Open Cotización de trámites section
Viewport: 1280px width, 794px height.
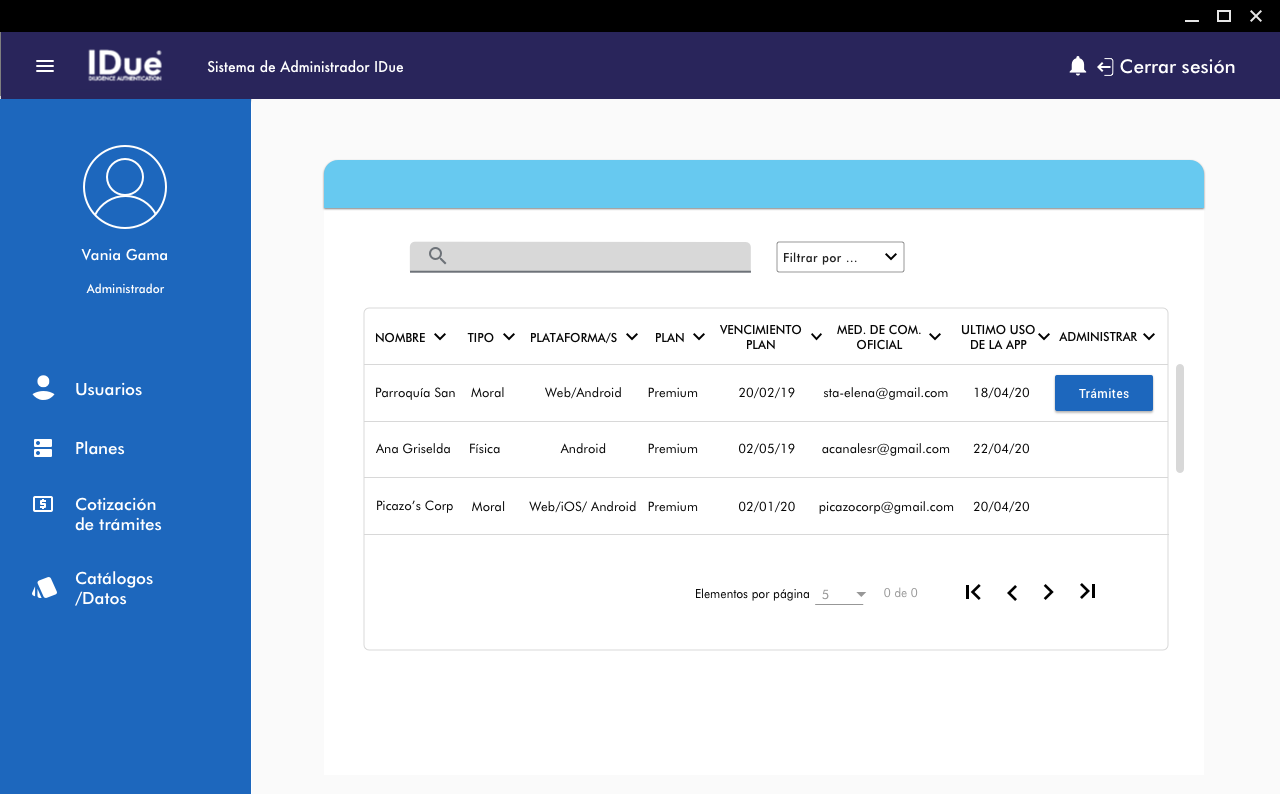click(x=117, y=514)
